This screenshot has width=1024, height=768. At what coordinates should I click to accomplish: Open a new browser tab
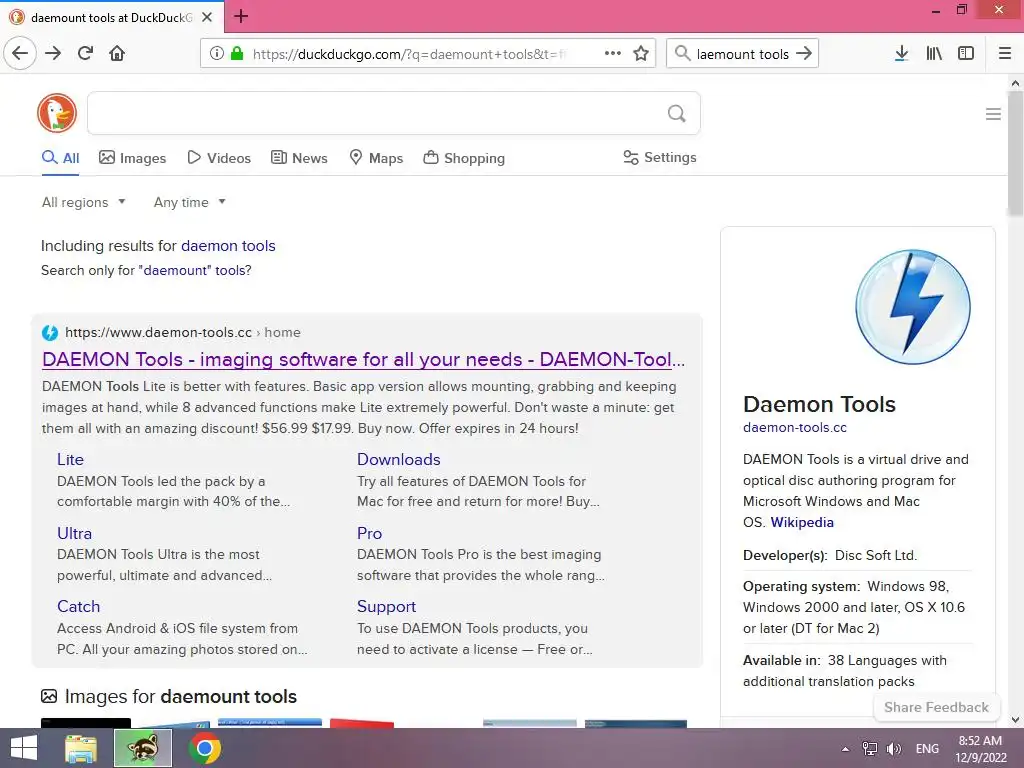click(x=241, y=16)
